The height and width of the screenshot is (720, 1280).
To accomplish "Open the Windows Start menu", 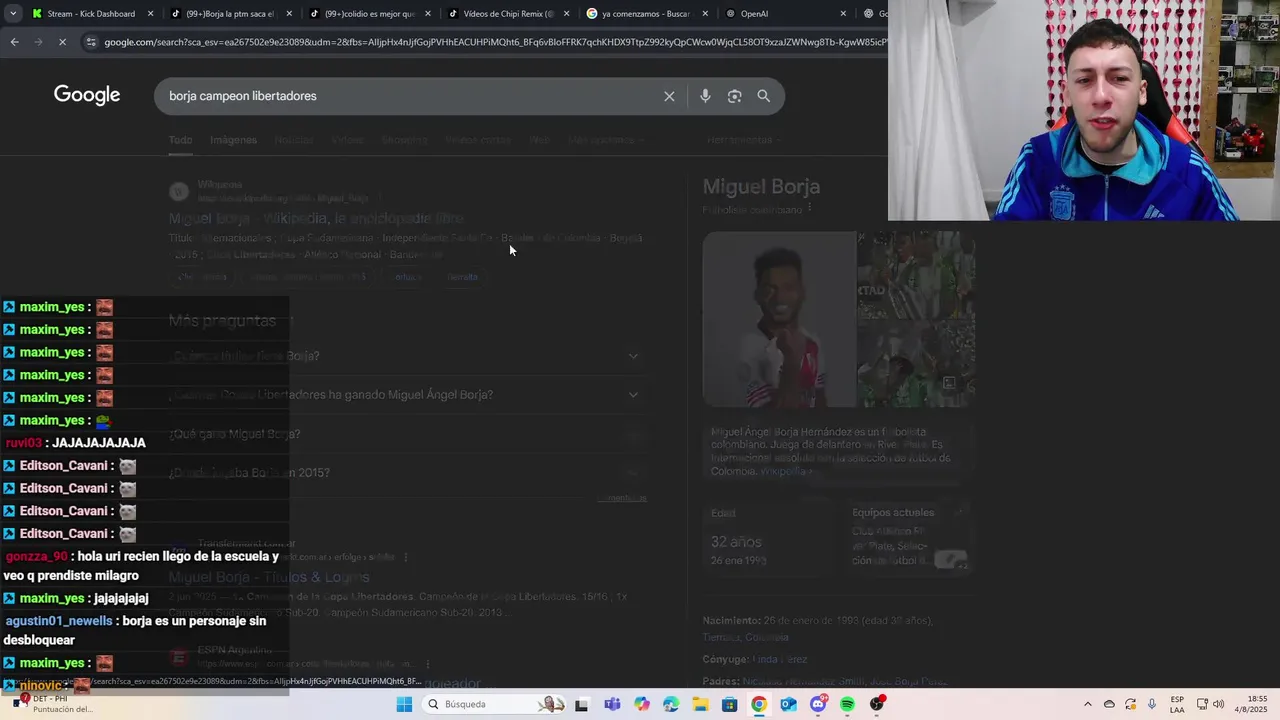I will [404, 704].
